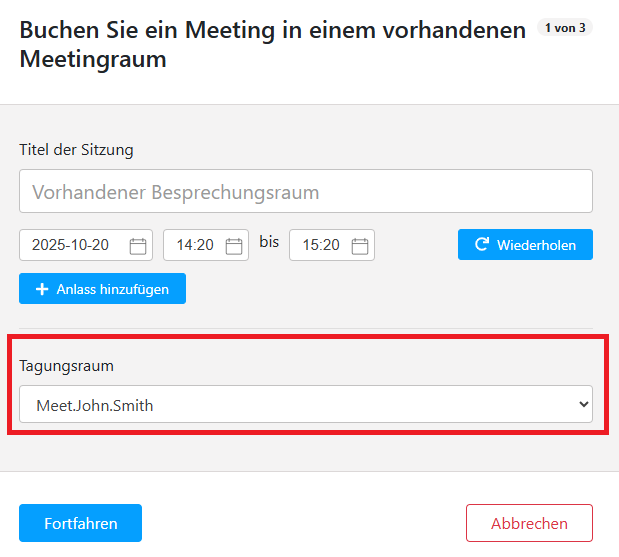Click the picker icon in the 14:20 start time field
Image resolution: width=619 pixels, height=557 pixels.
pyautogui.click(x=234, y=245)
